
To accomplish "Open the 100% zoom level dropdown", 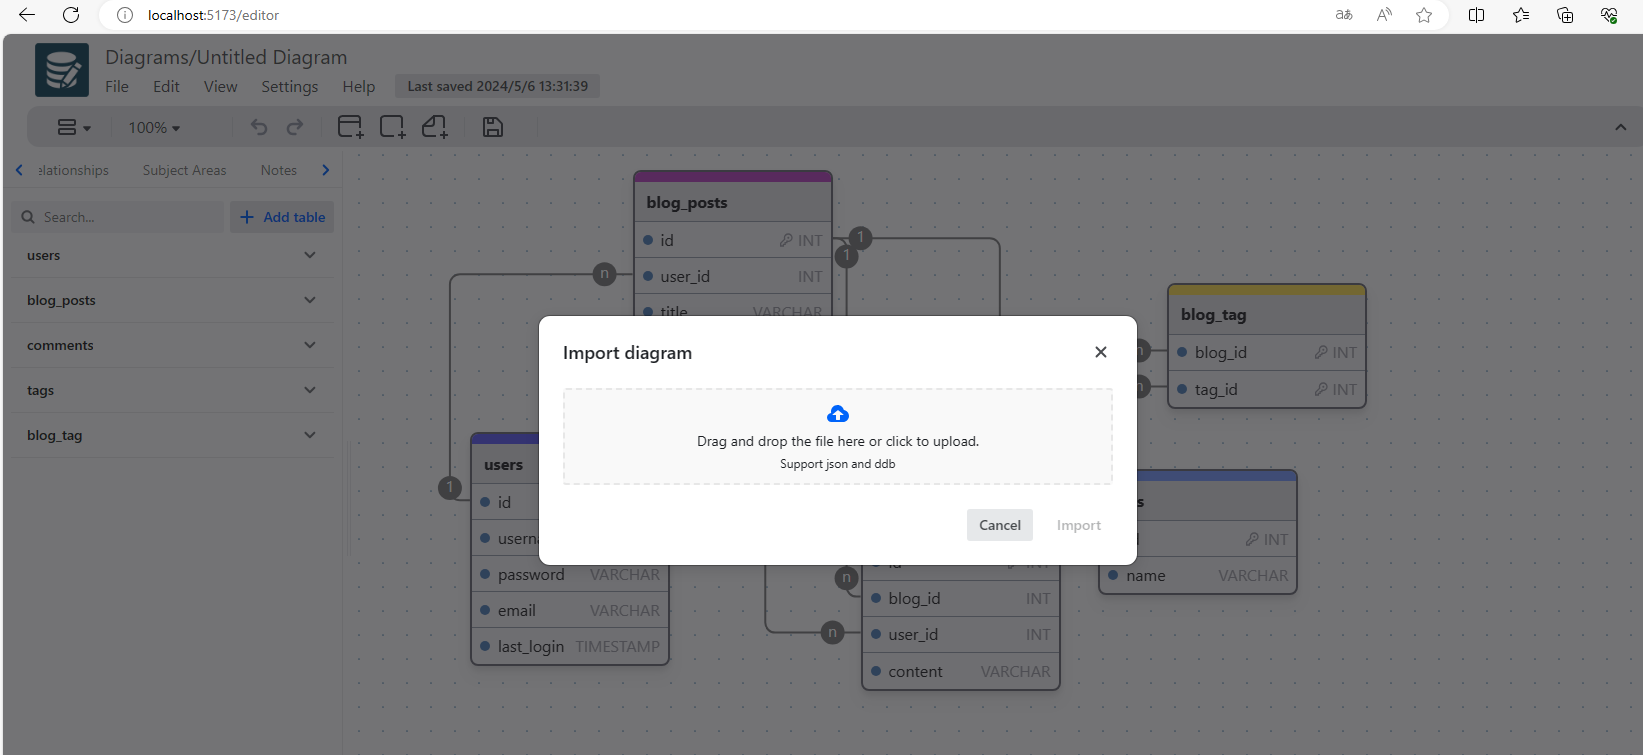I will [154, 127].
